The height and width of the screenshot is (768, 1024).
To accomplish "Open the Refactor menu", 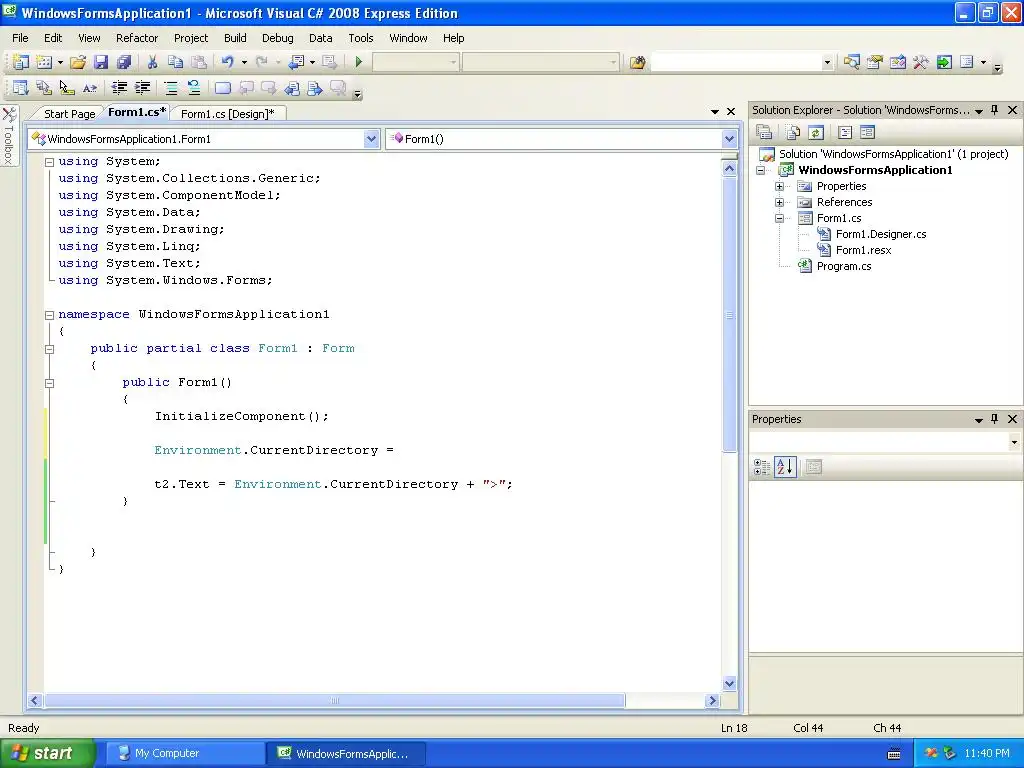I will (136, 38).
